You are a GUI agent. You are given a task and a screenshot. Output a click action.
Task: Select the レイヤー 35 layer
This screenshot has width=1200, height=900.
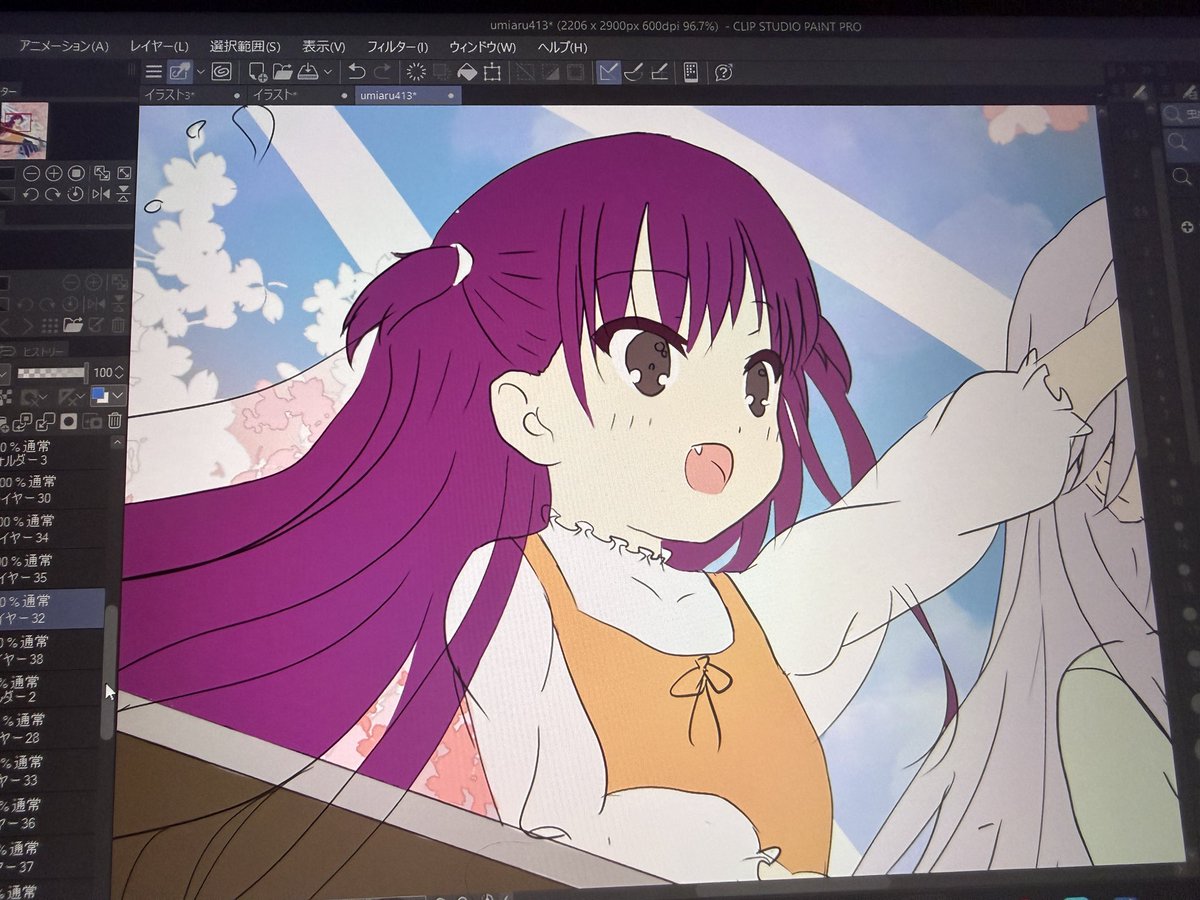[x=53, y=569]
